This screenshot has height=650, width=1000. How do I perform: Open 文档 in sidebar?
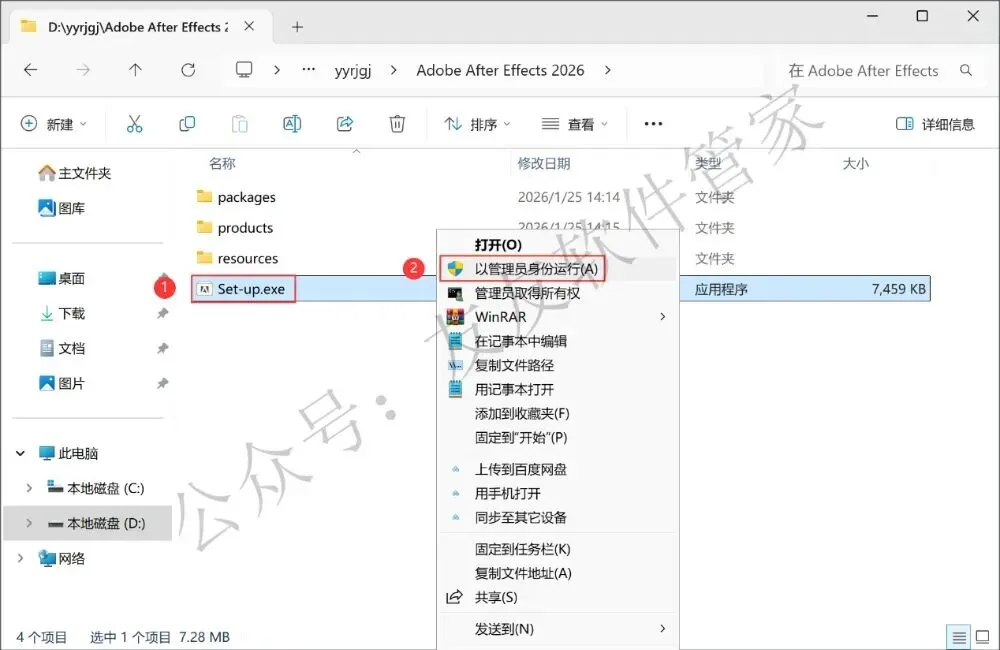pos(62,348)
